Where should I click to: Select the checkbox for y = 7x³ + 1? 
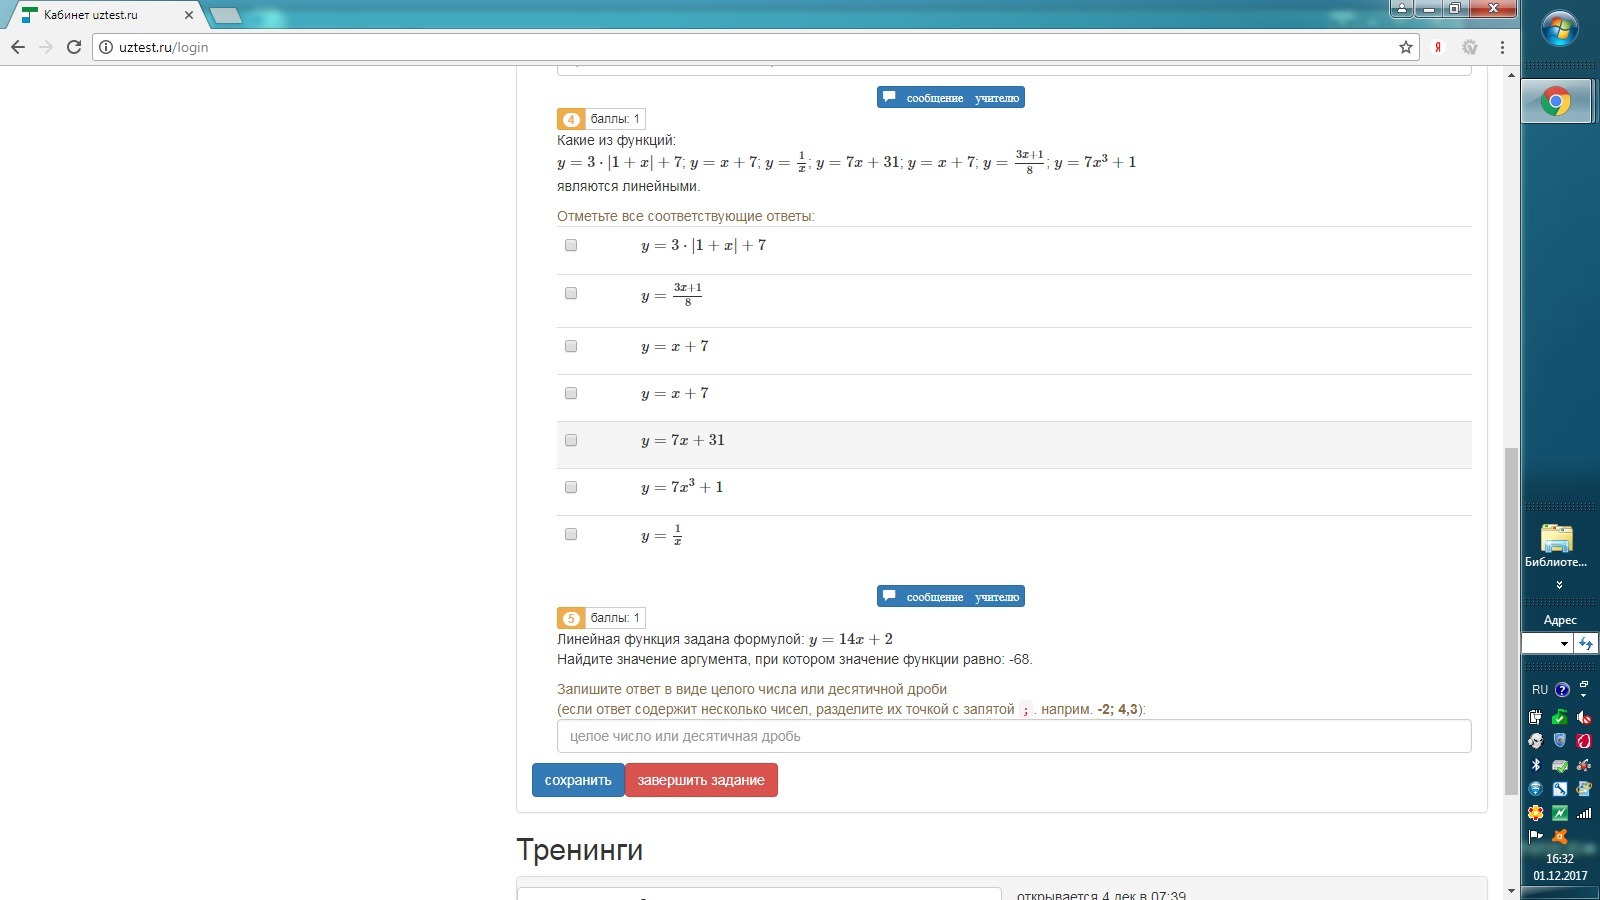click(571, 487)
